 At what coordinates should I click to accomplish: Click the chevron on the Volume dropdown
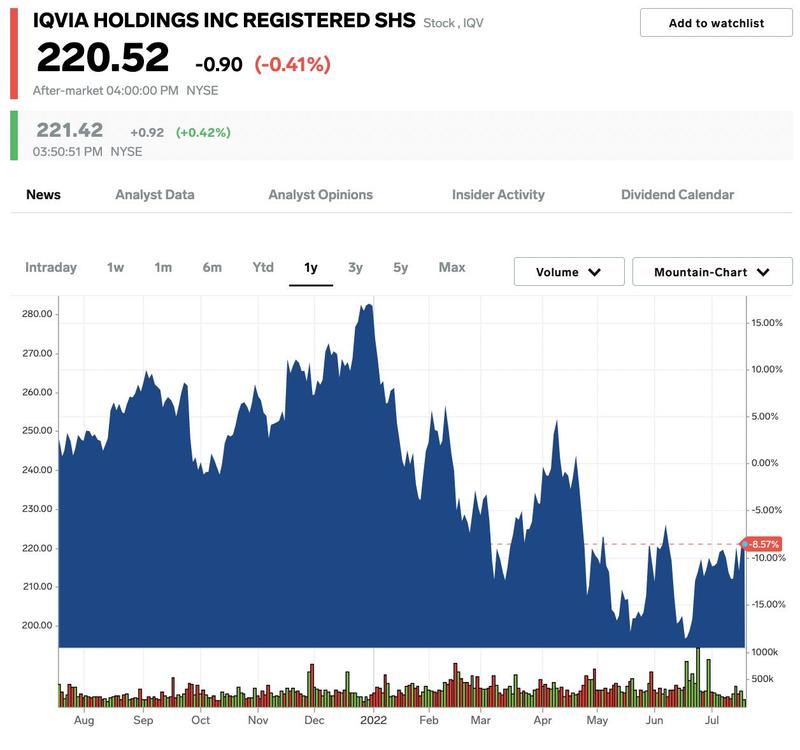(594, 272)
